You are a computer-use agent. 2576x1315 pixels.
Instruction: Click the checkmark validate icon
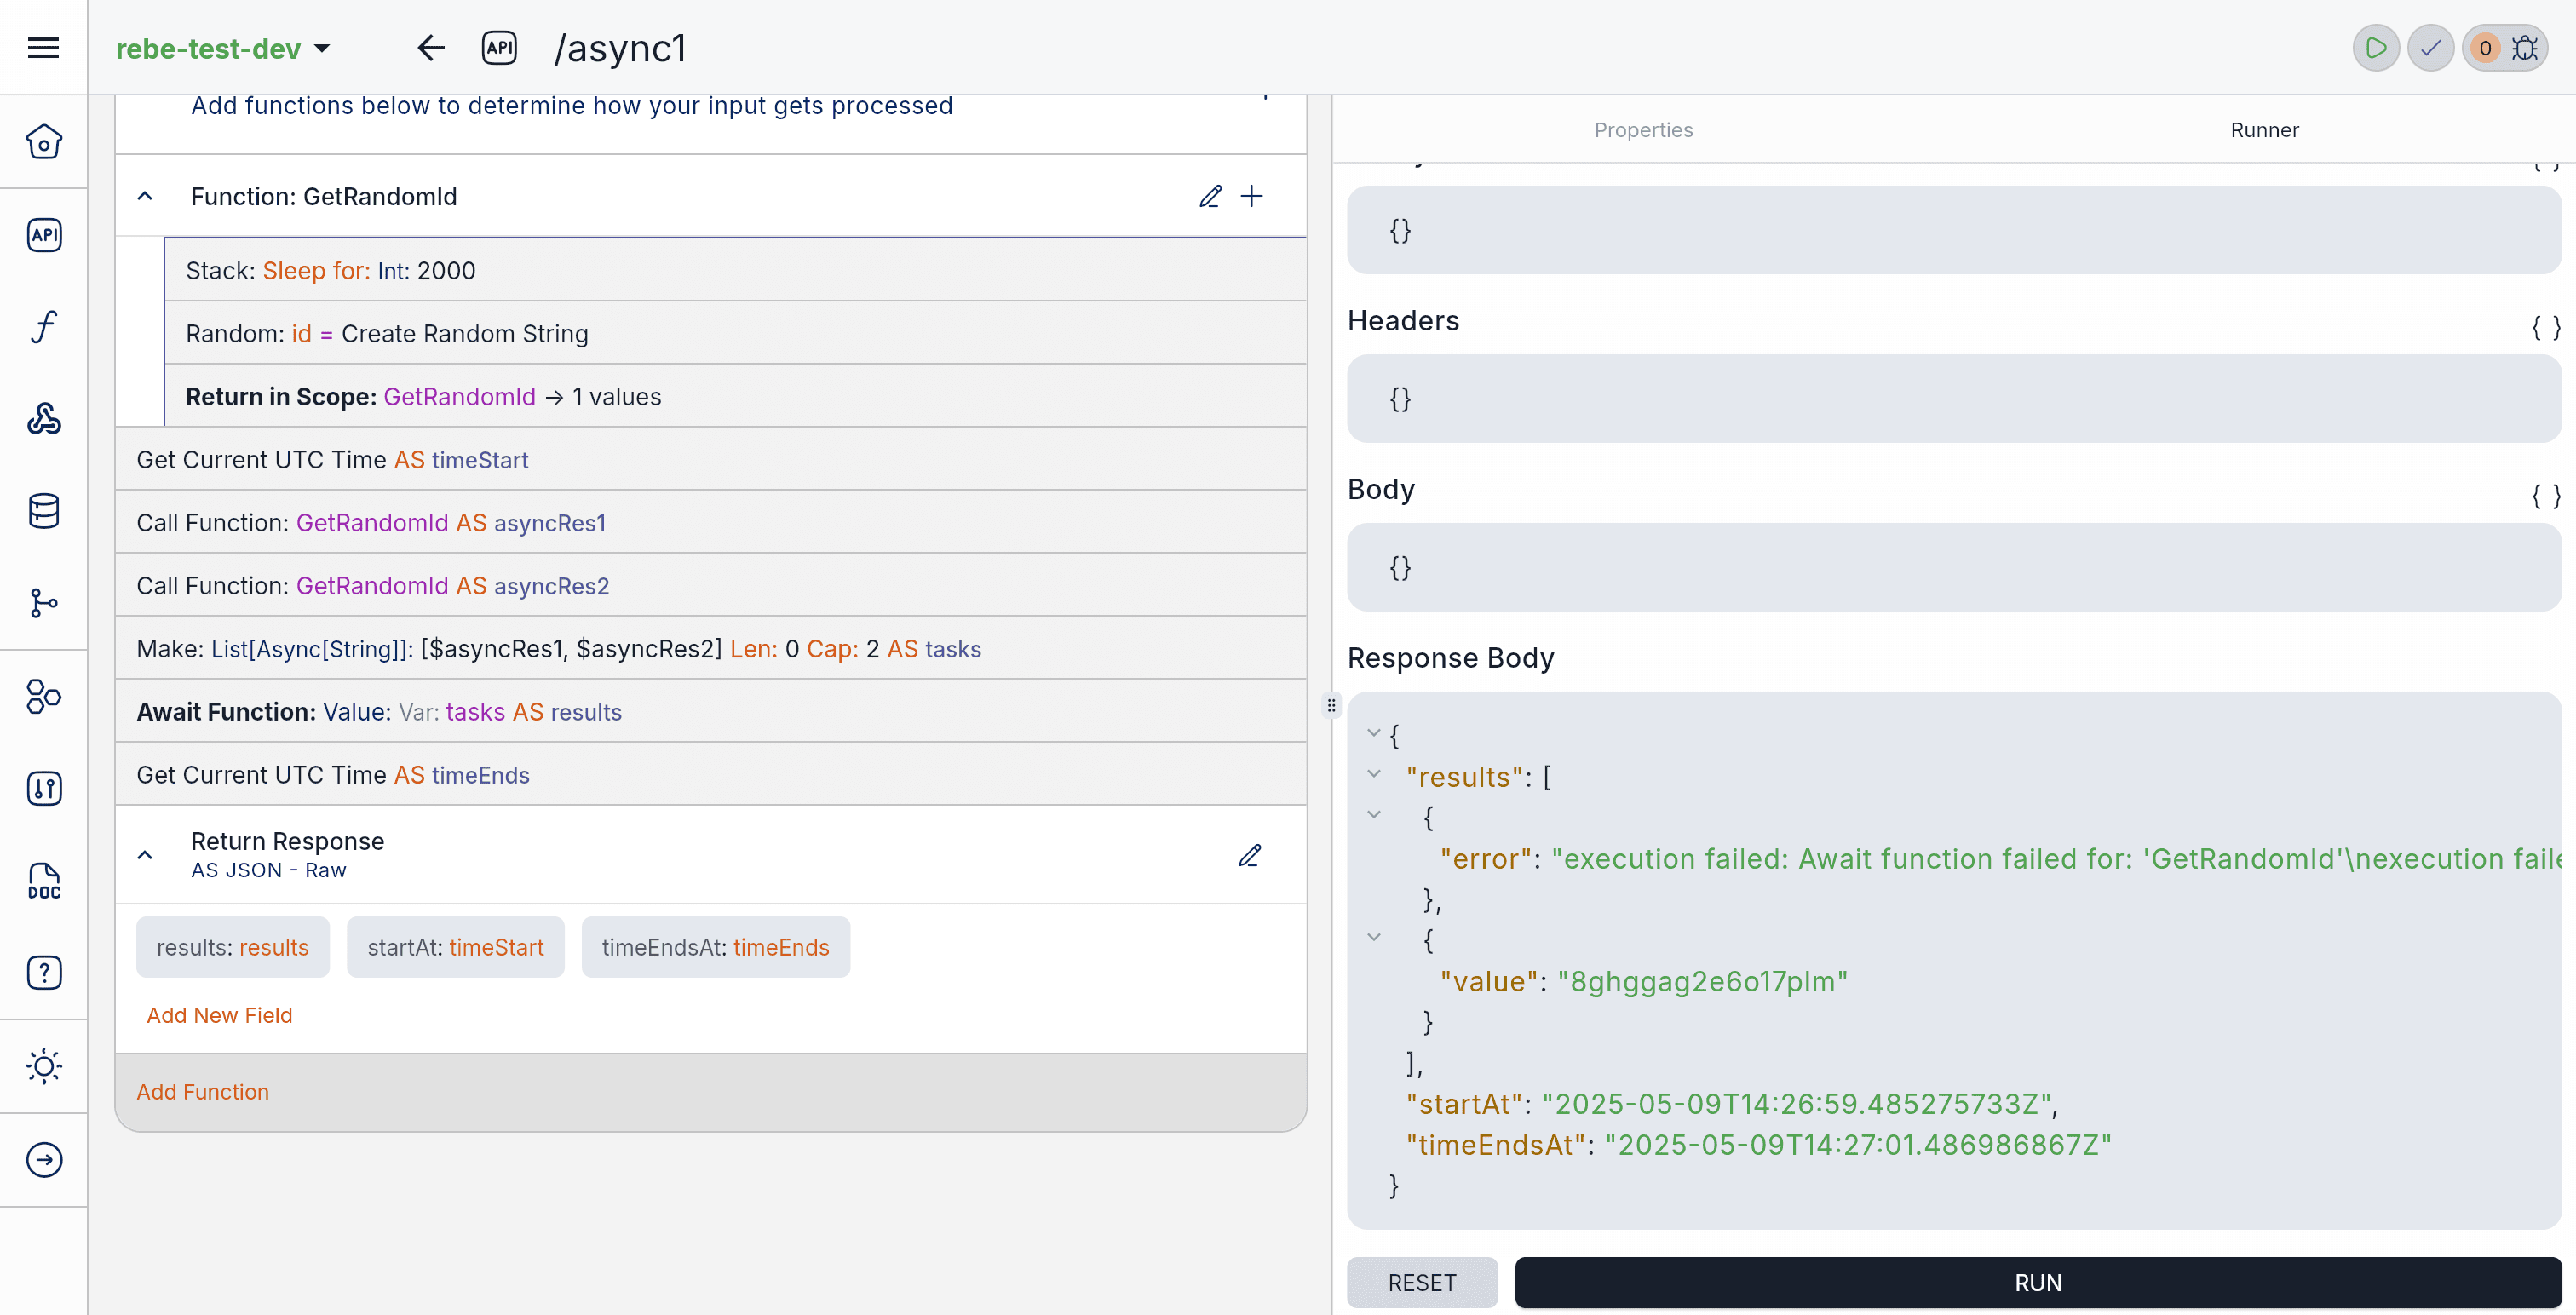pyautogui.click(x=2431, y=47)
